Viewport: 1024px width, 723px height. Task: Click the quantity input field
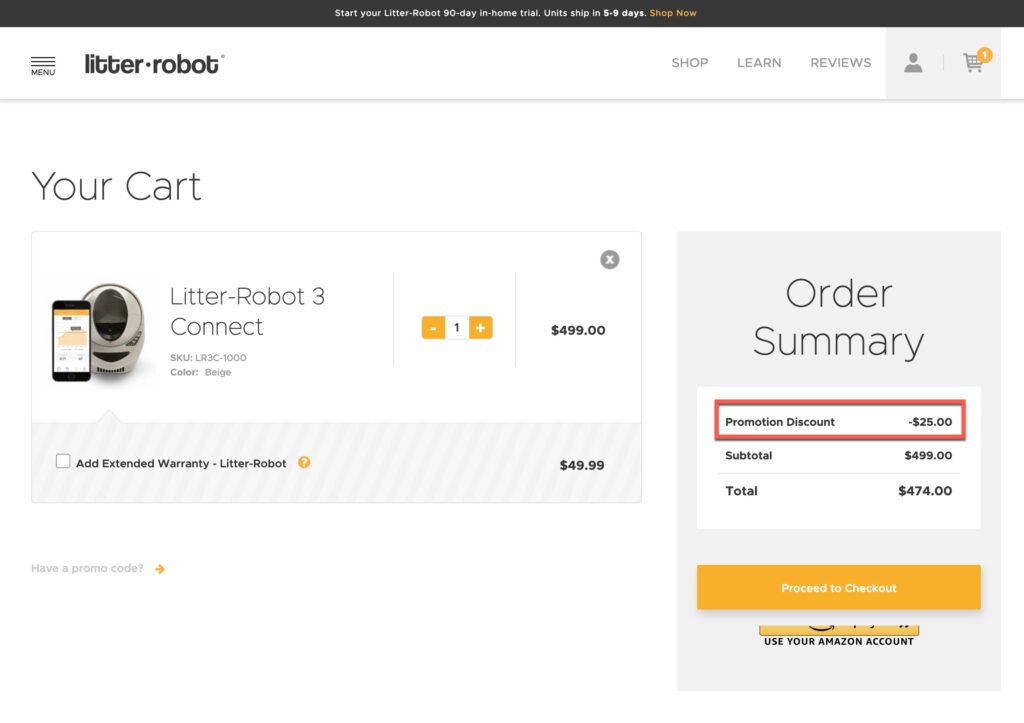pyautogui.click(x=457, y=327)
